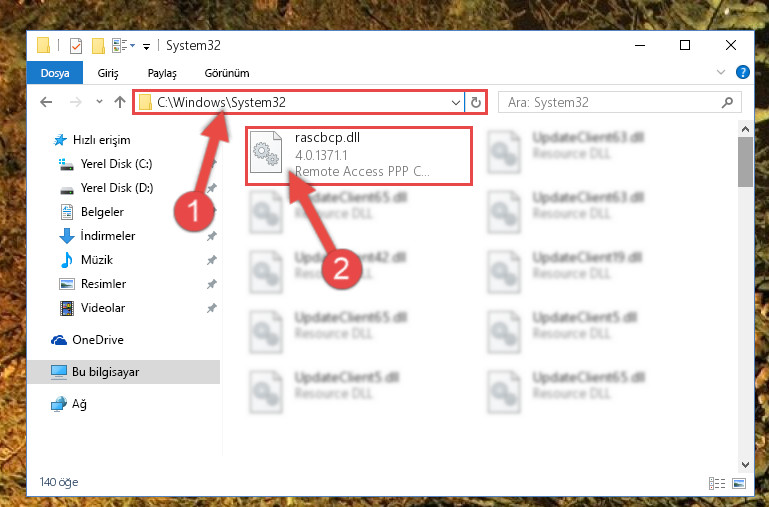Open the quick access toolbar customize dropdown

[x=146, y=47]
